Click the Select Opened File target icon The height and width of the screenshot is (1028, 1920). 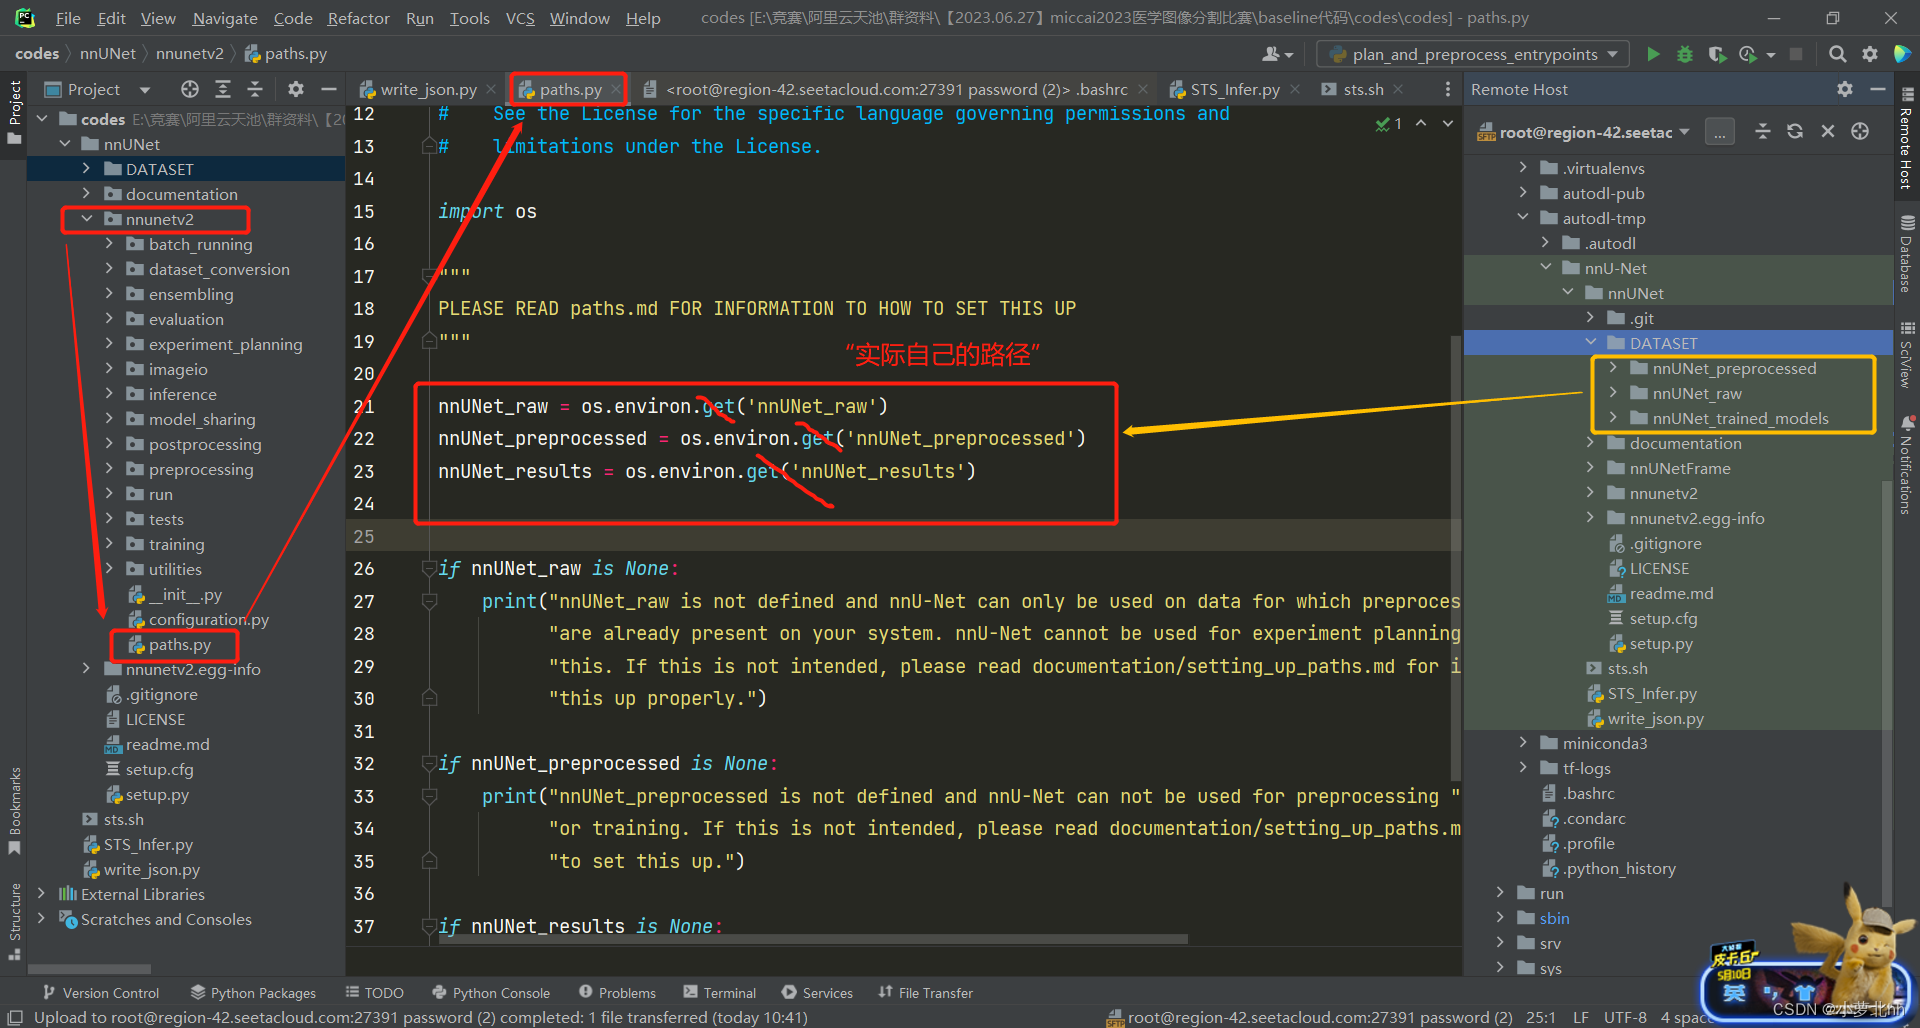pos(189,89)
